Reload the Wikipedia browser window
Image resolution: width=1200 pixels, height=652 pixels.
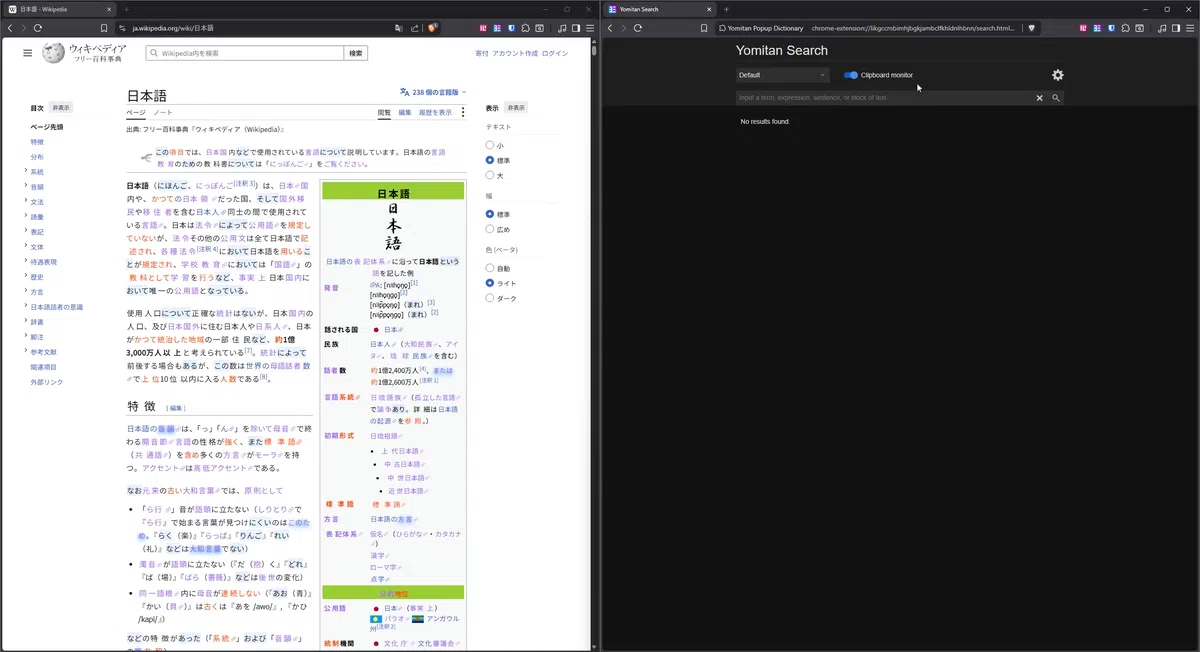(38, 28)
